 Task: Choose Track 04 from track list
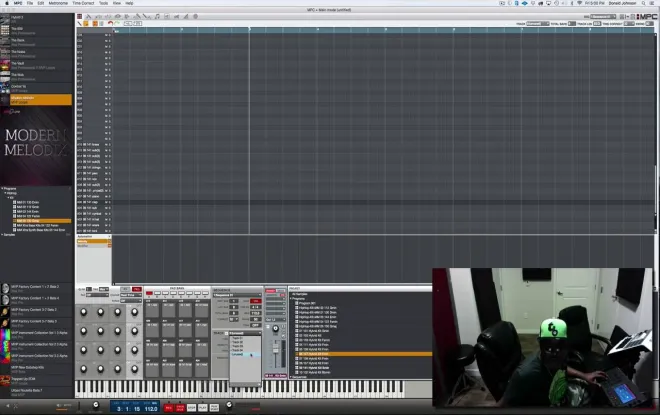[245, 350]
